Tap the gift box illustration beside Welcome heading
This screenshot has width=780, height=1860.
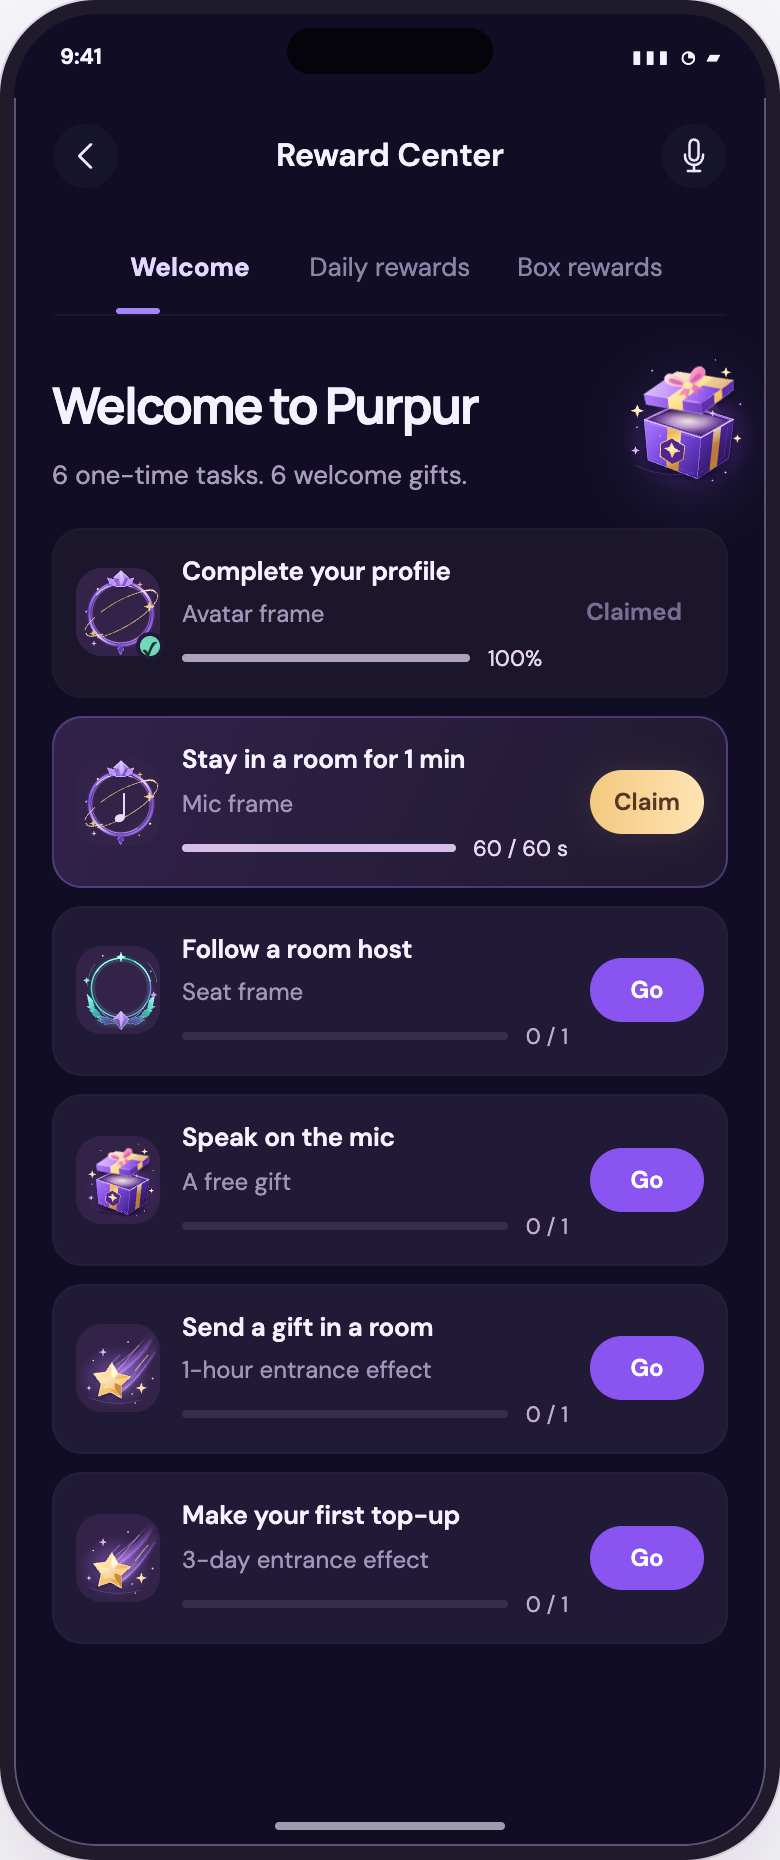[x=686, y=422]
